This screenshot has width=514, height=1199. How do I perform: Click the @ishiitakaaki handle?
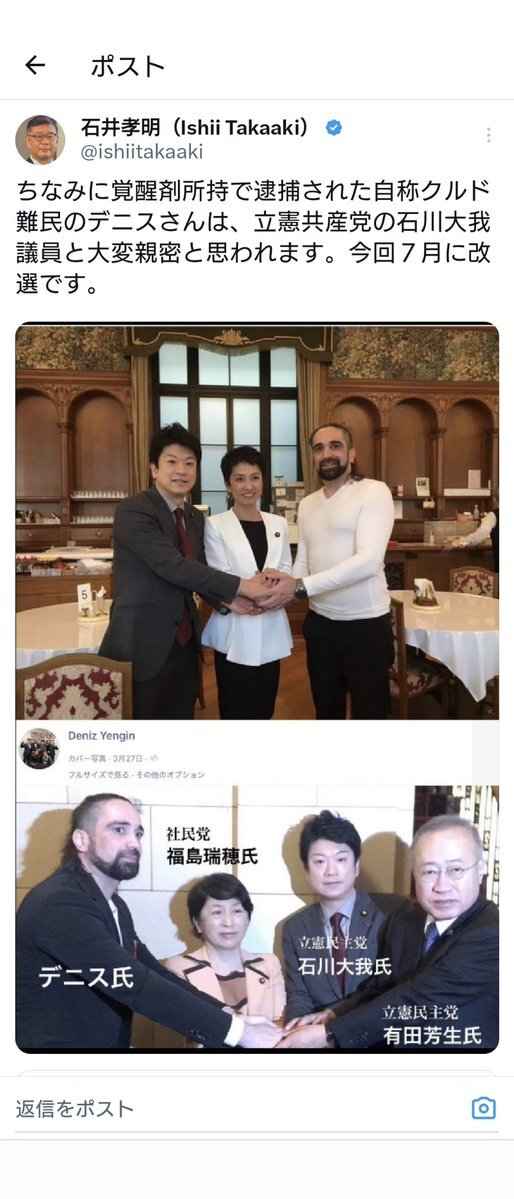[x=142, y=152]
